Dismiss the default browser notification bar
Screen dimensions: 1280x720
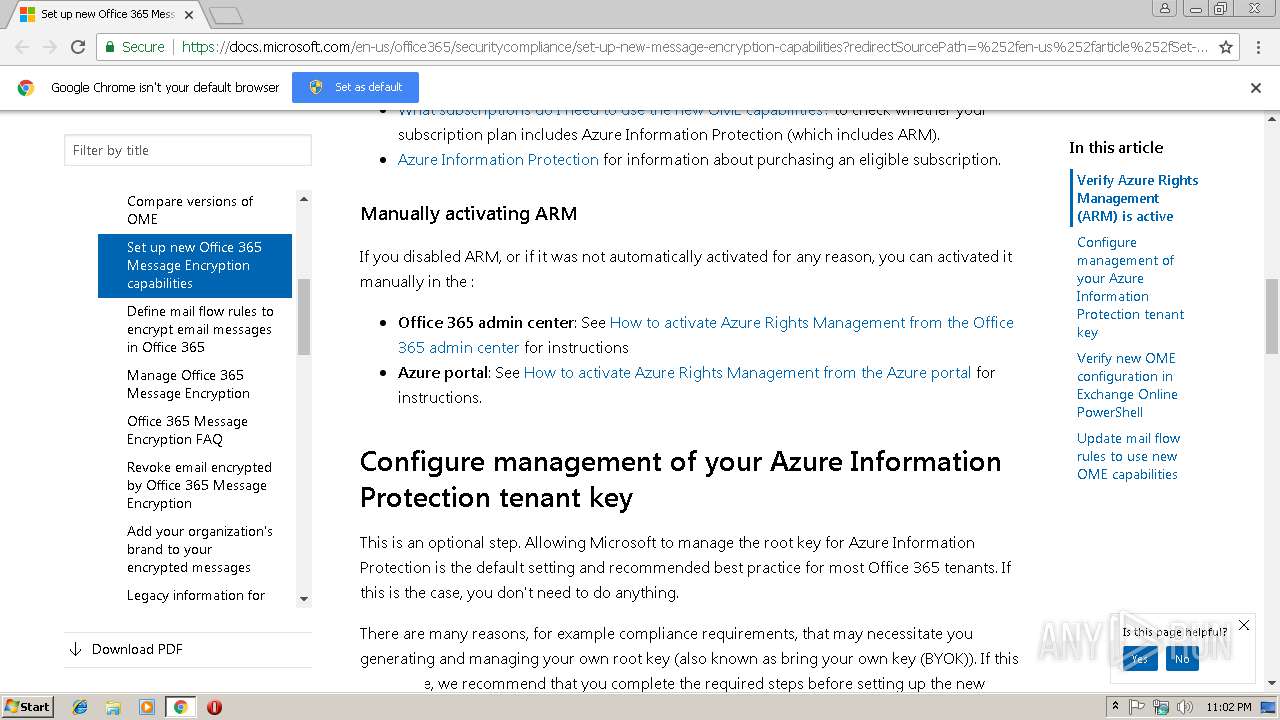[x=1256, y=88]
